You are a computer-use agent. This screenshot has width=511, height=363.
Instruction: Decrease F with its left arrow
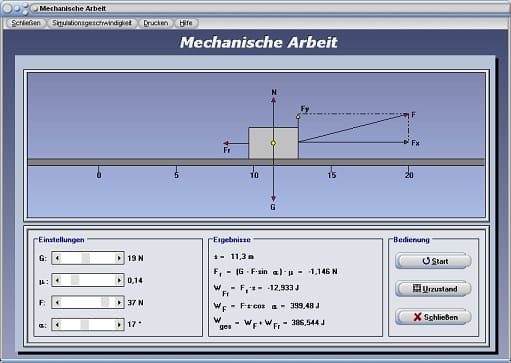[x=57, y=302]
